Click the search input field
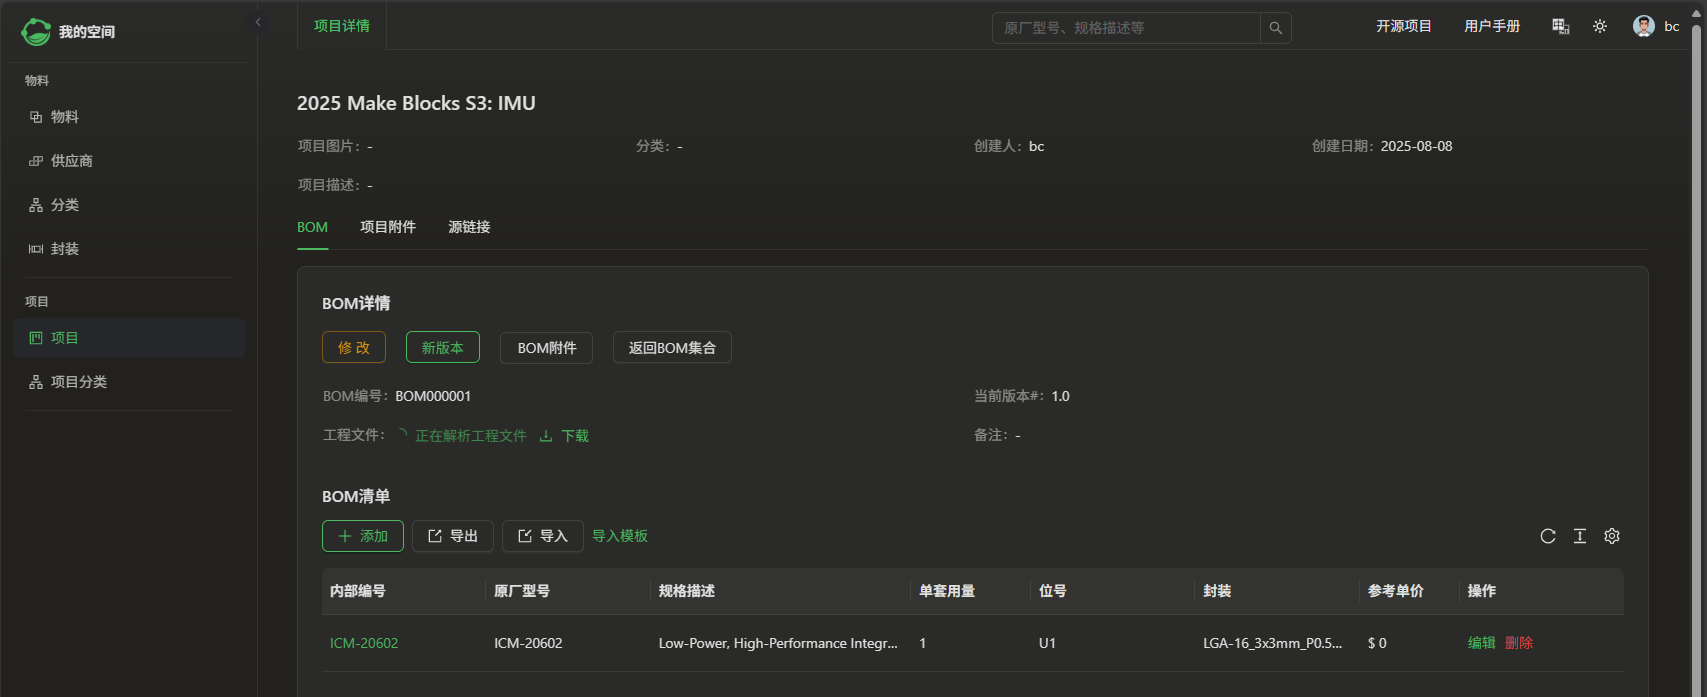The image size is (1707, 697). [x=1125, y=28]
